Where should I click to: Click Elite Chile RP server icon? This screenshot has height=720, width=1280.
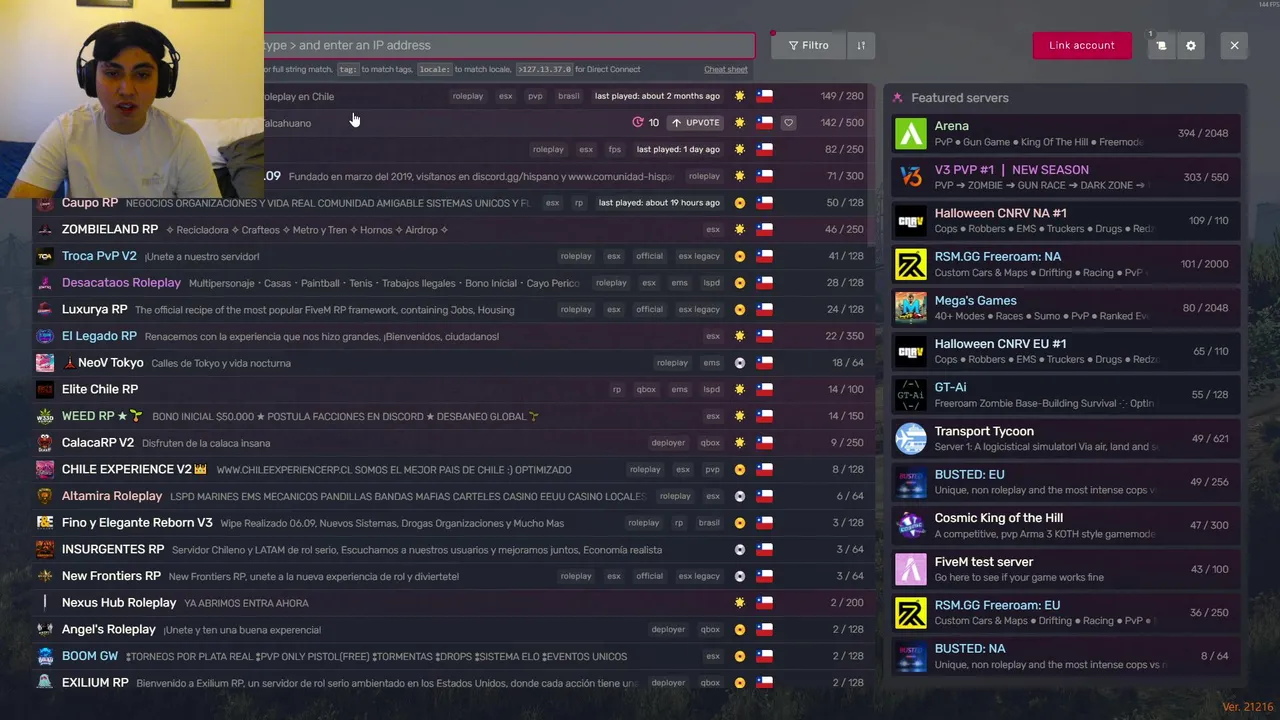click(x=45, y=389)
